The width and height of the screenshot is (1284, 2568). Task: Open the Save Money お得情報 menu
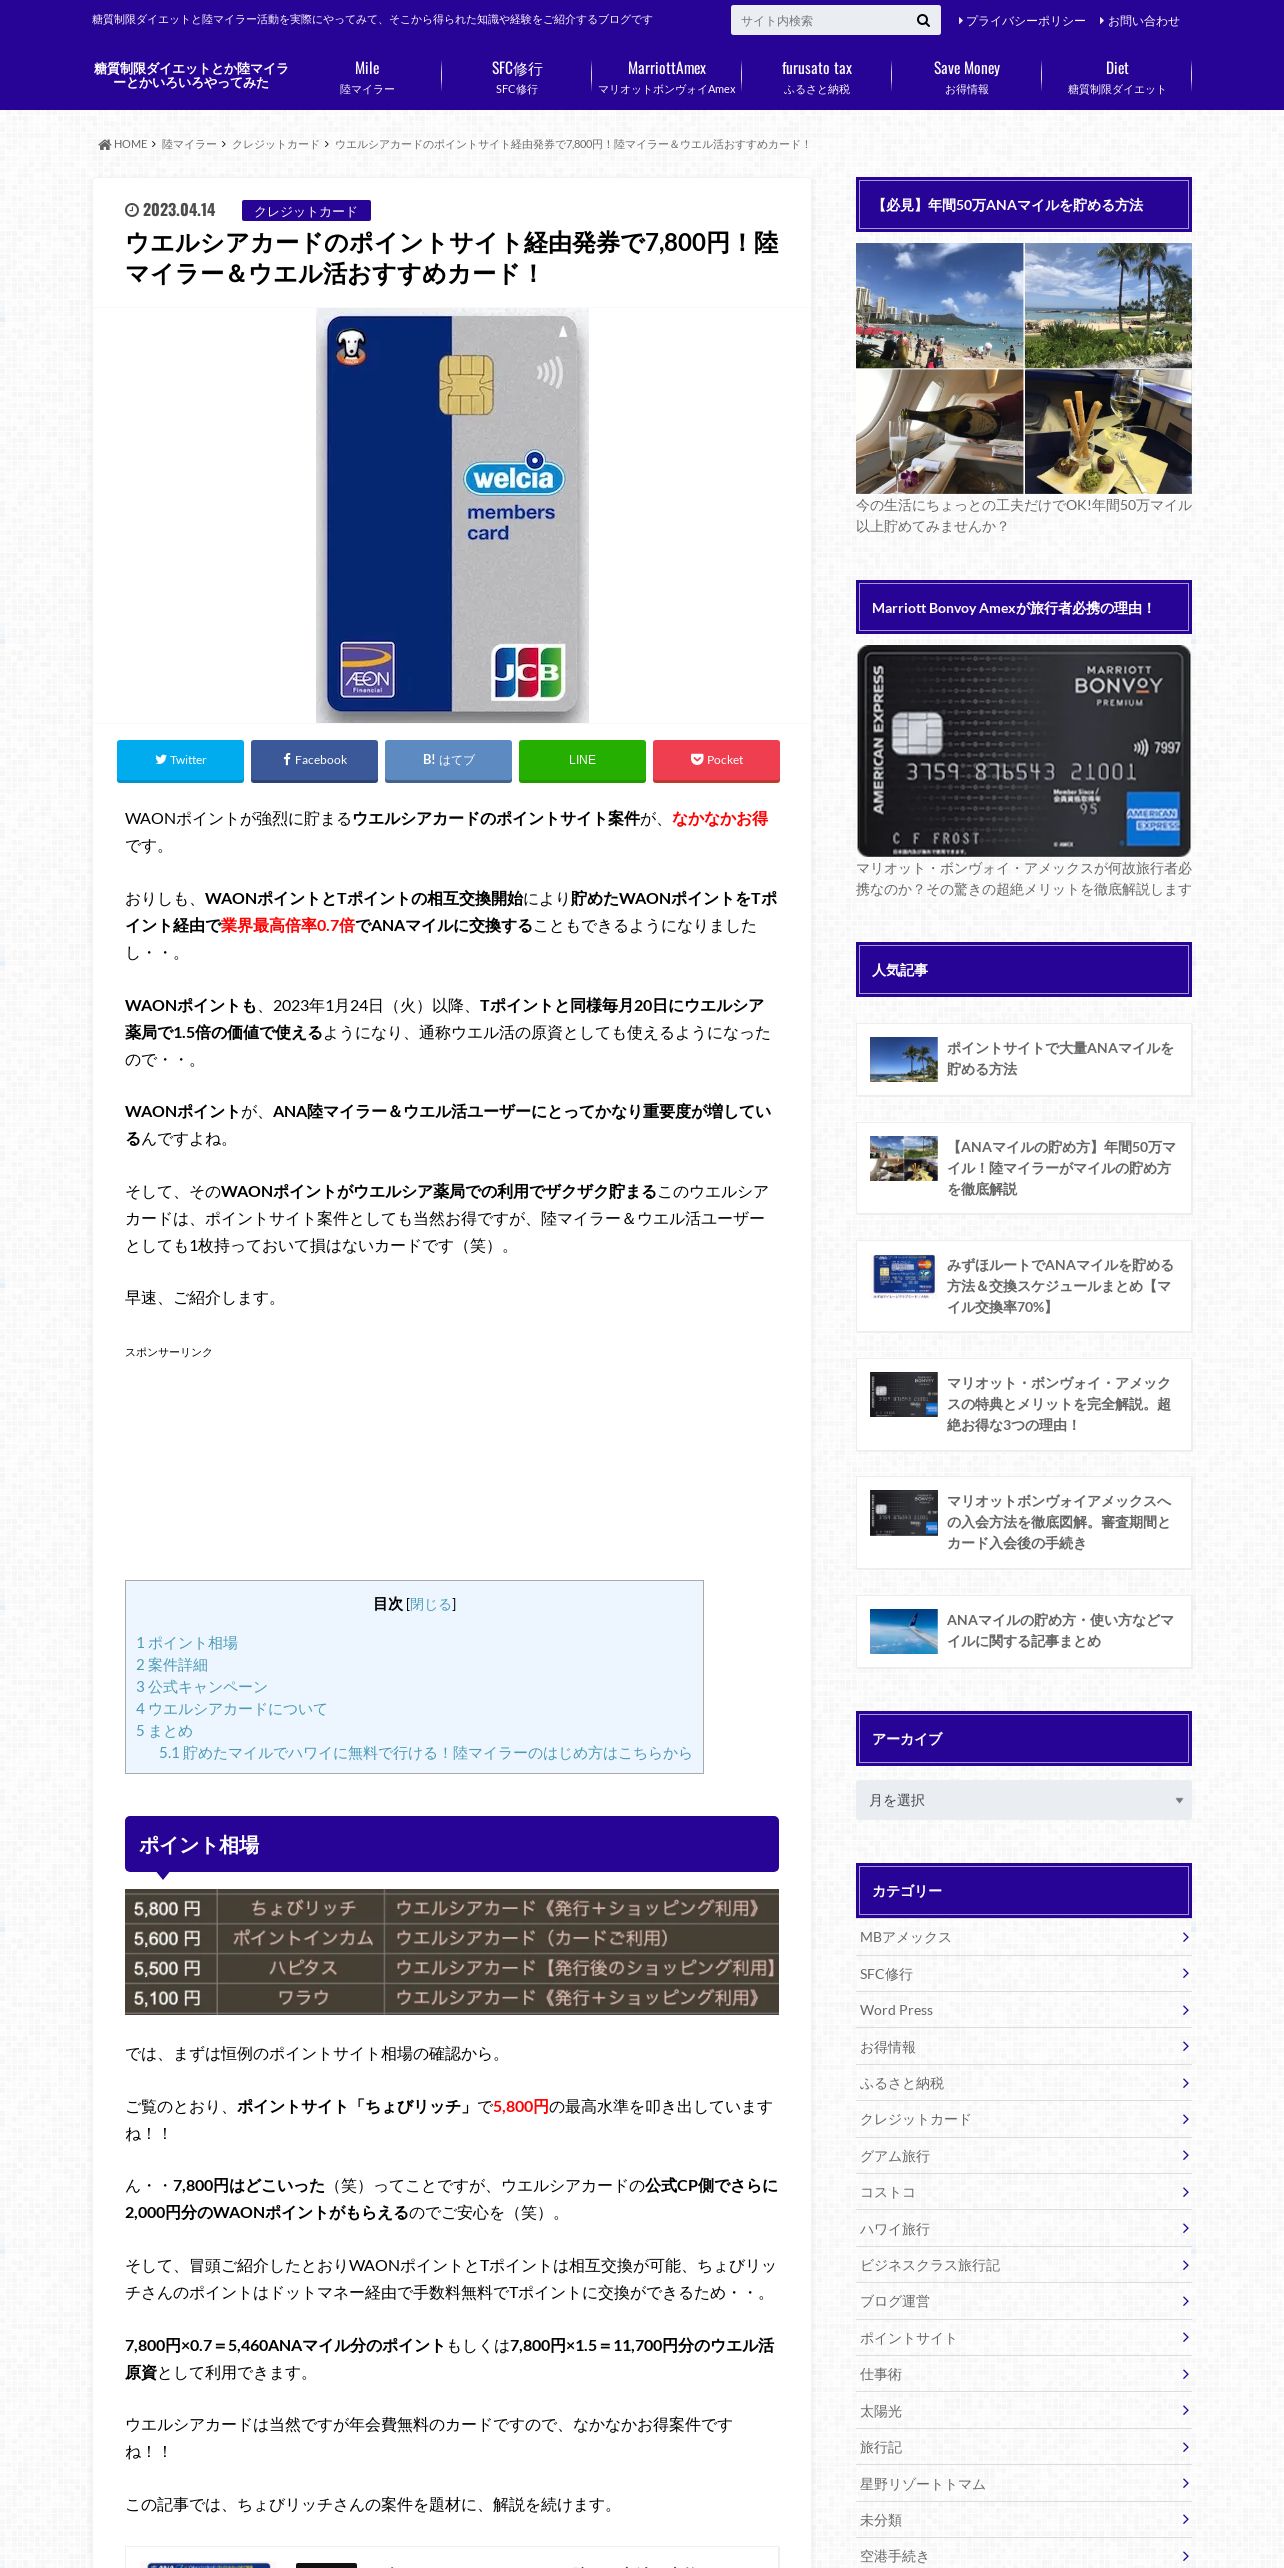[x=967, y=77]
